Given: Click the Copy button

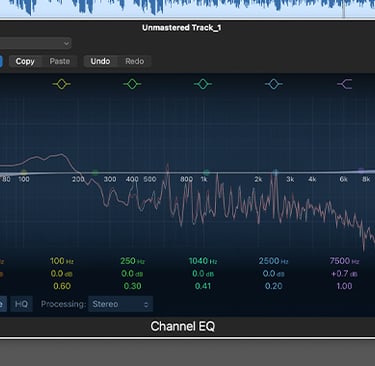Looking at the screenshot, I should pos(25,61).
